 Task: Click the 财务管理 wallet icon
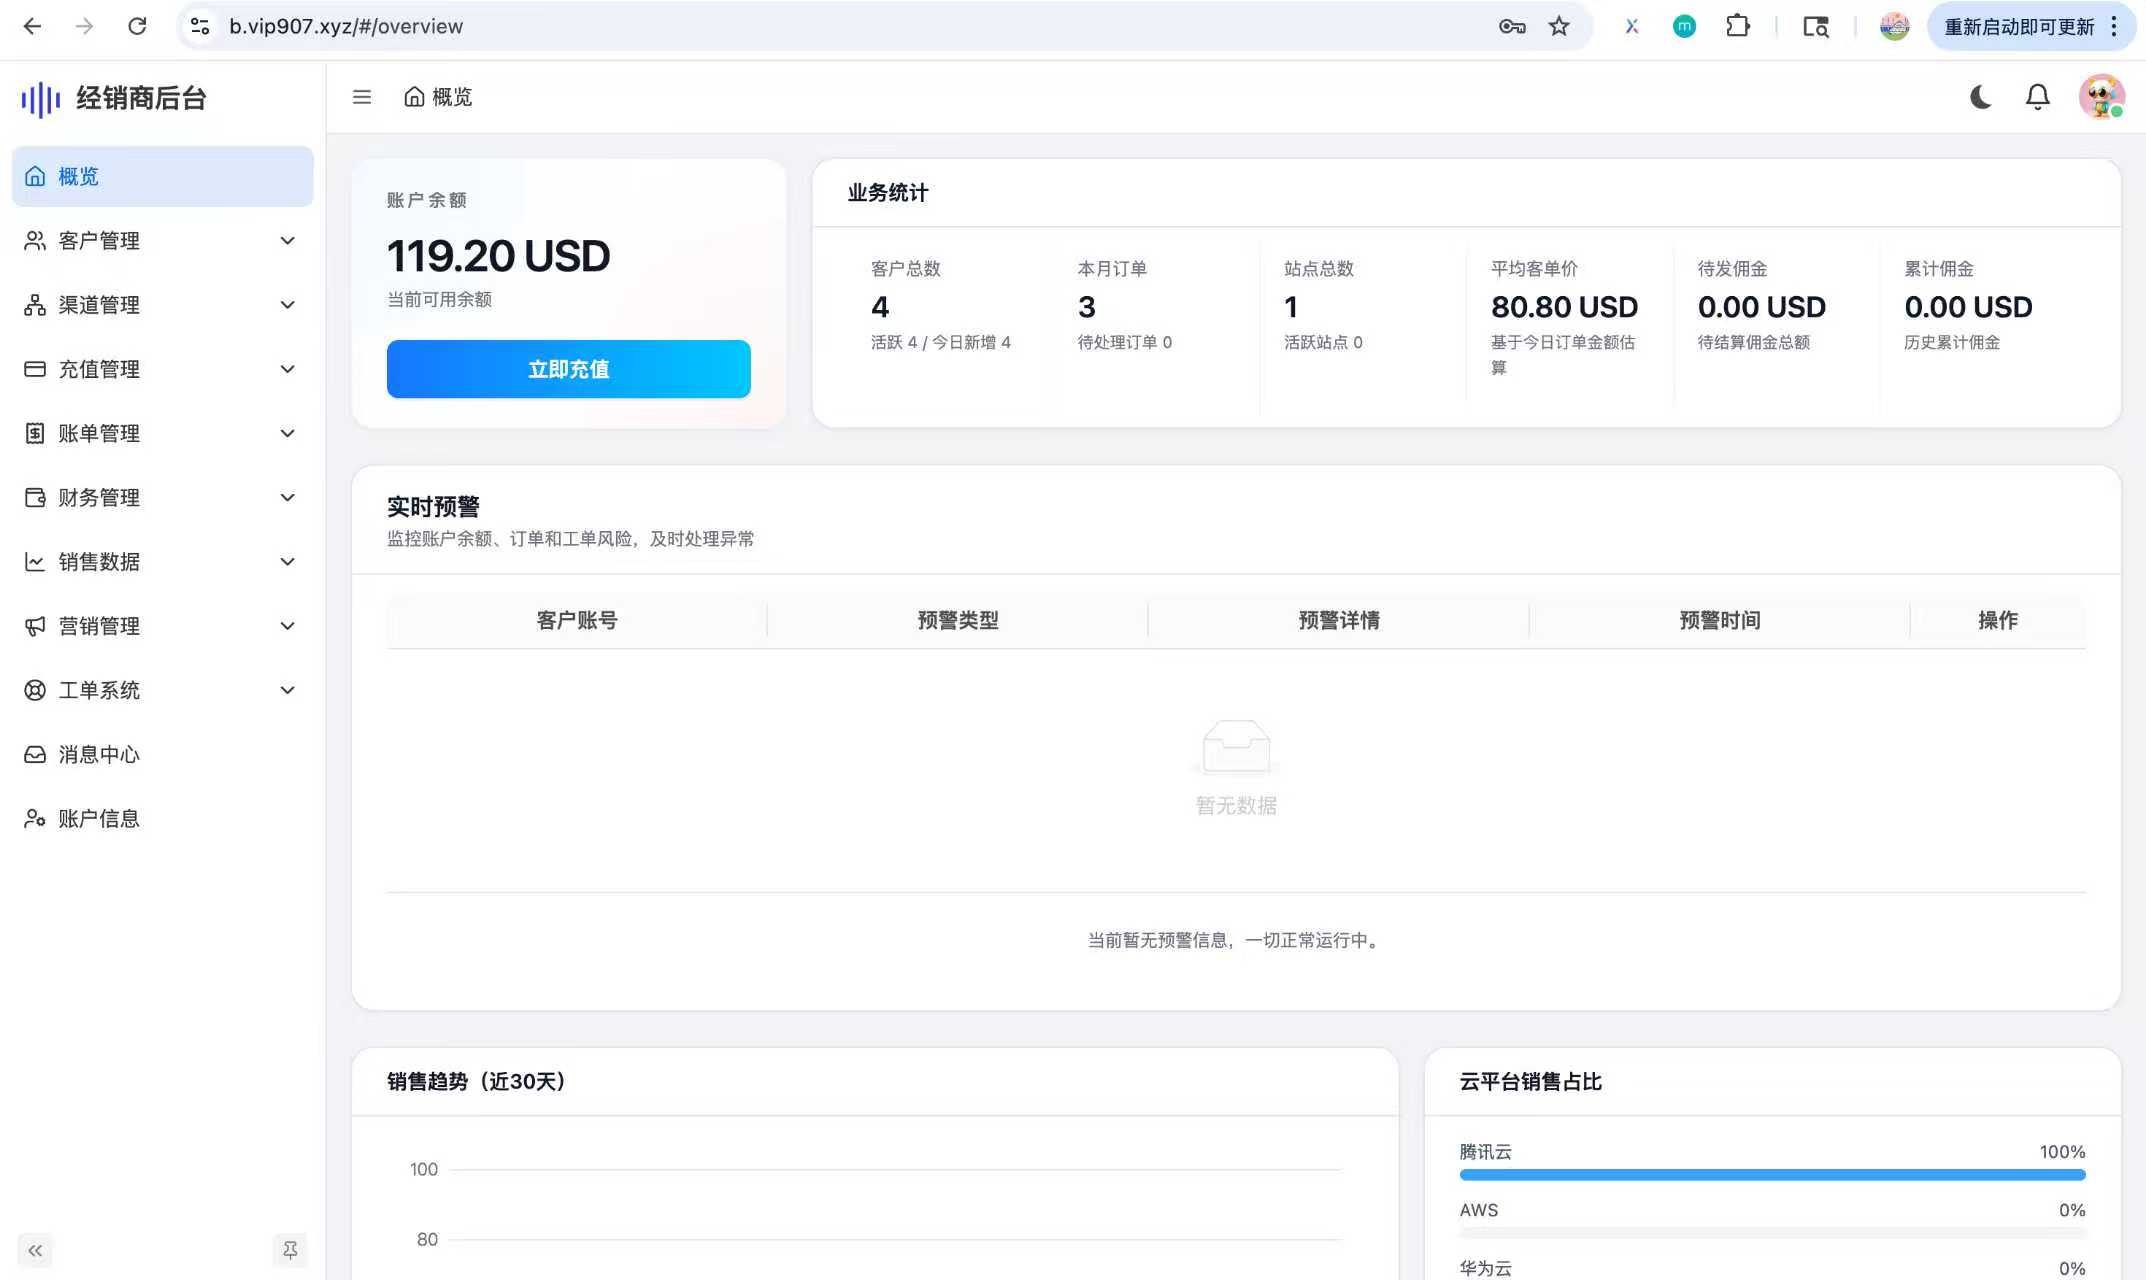coord(35,497)
